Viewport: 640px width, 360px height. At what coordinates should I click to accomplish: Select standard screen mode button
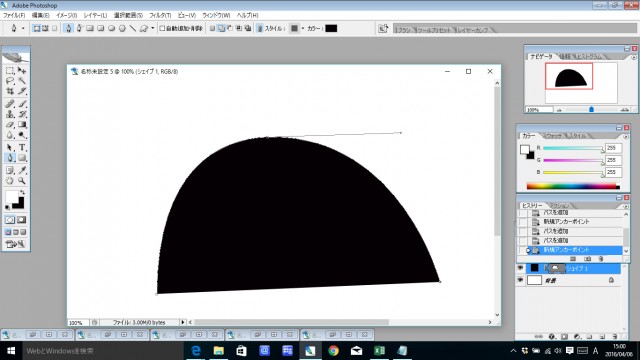pos(8,232)
